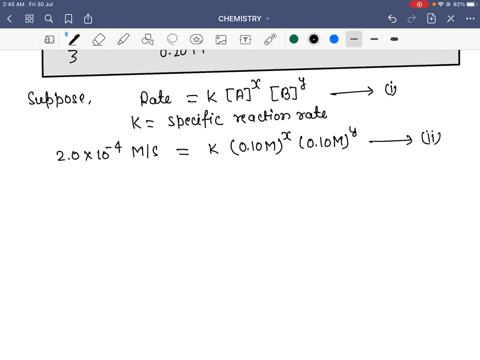480x360 pixels.
Task: Close the editing toolbar with X
Action: tap(451, 19)
